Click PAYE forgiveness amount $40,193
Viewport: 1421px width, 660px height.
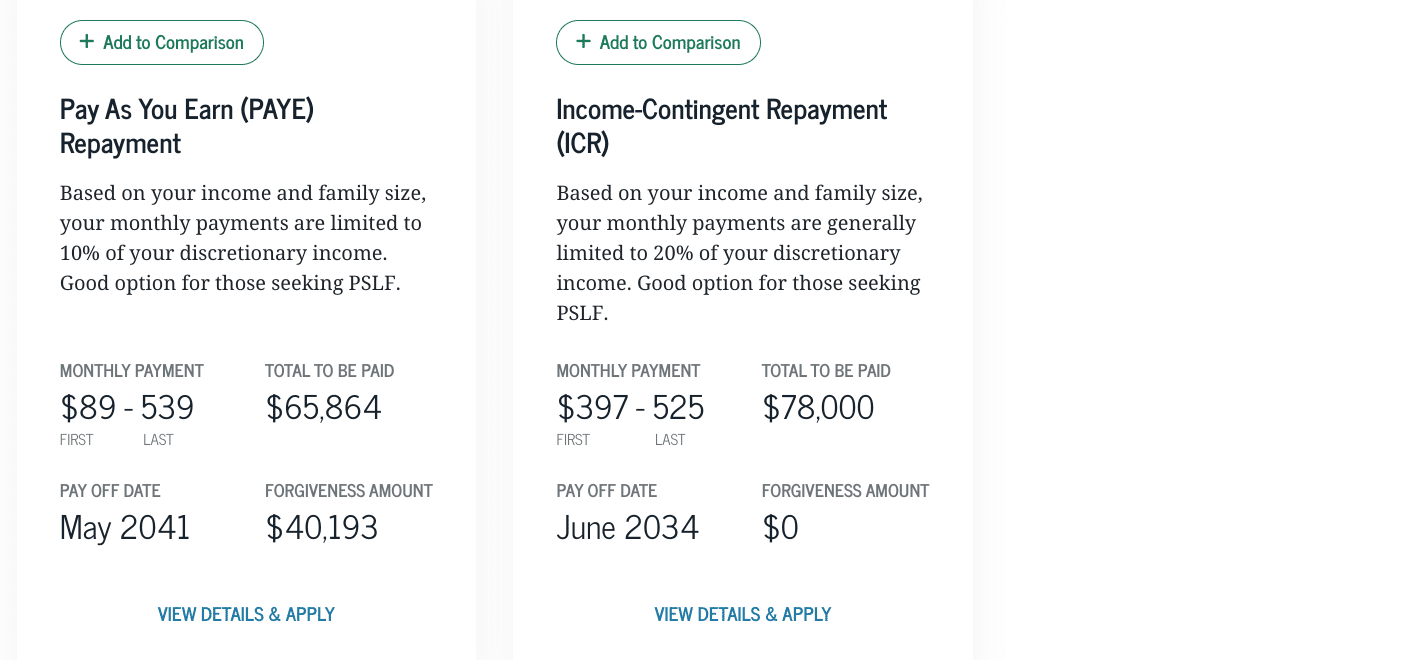pos(321,528)
